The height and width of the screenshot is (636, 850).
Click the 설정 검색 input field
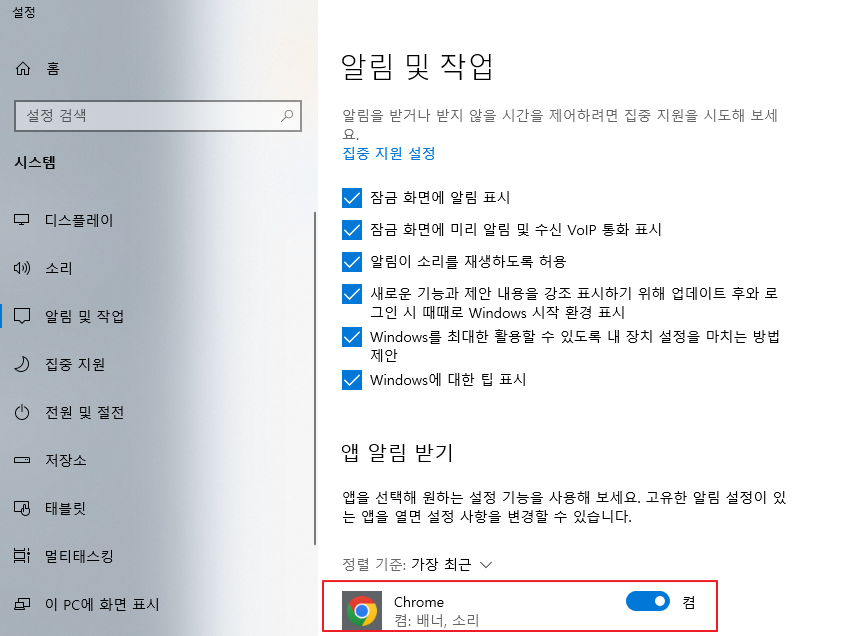158,115
